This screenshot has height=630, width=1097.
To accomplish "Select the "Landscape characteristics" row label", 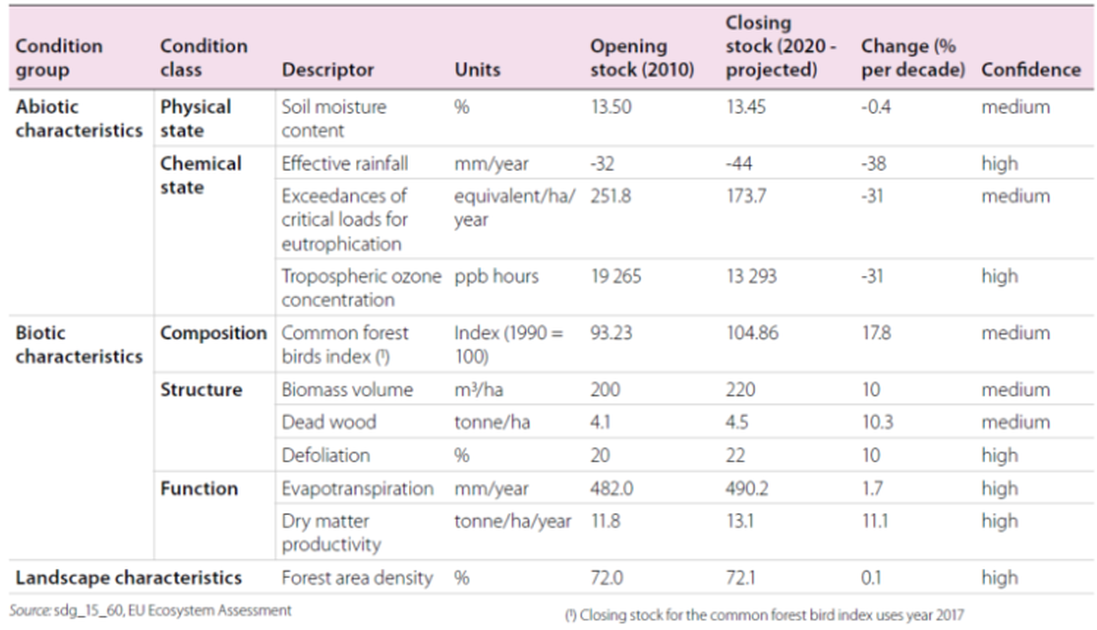I will tap(129, 577).
